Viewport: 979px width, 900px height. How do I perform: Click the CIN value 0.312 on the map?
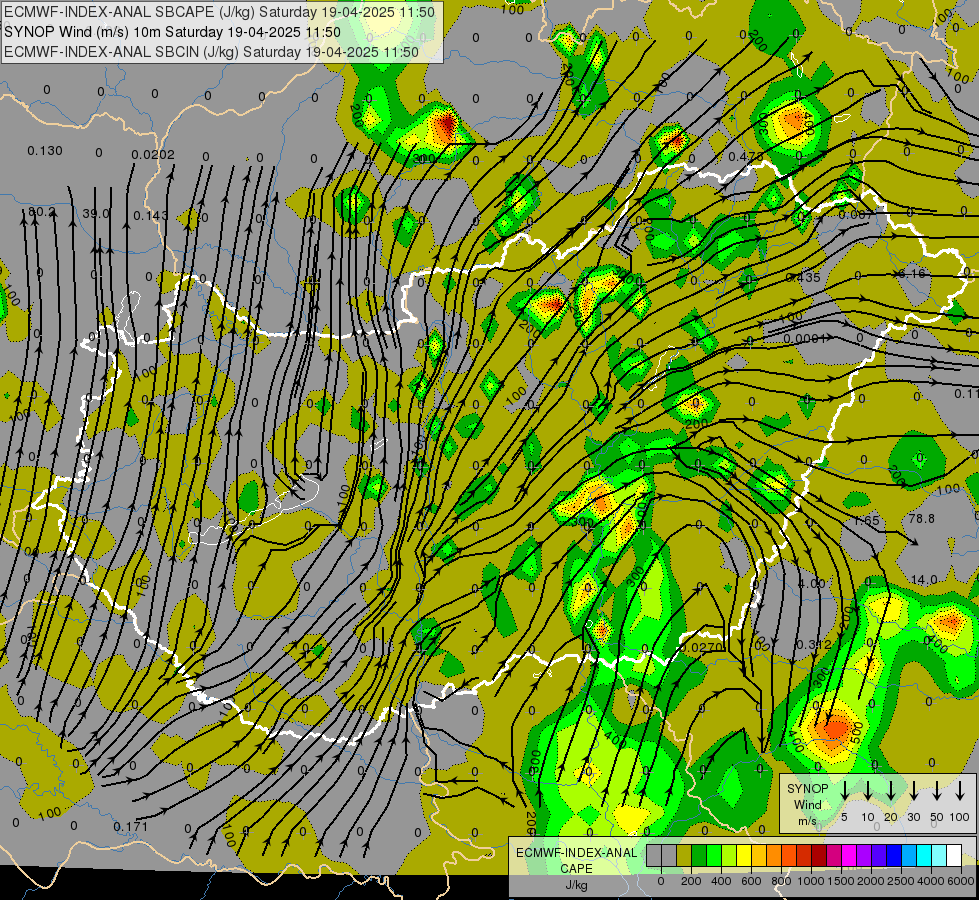tap(814, 644)
